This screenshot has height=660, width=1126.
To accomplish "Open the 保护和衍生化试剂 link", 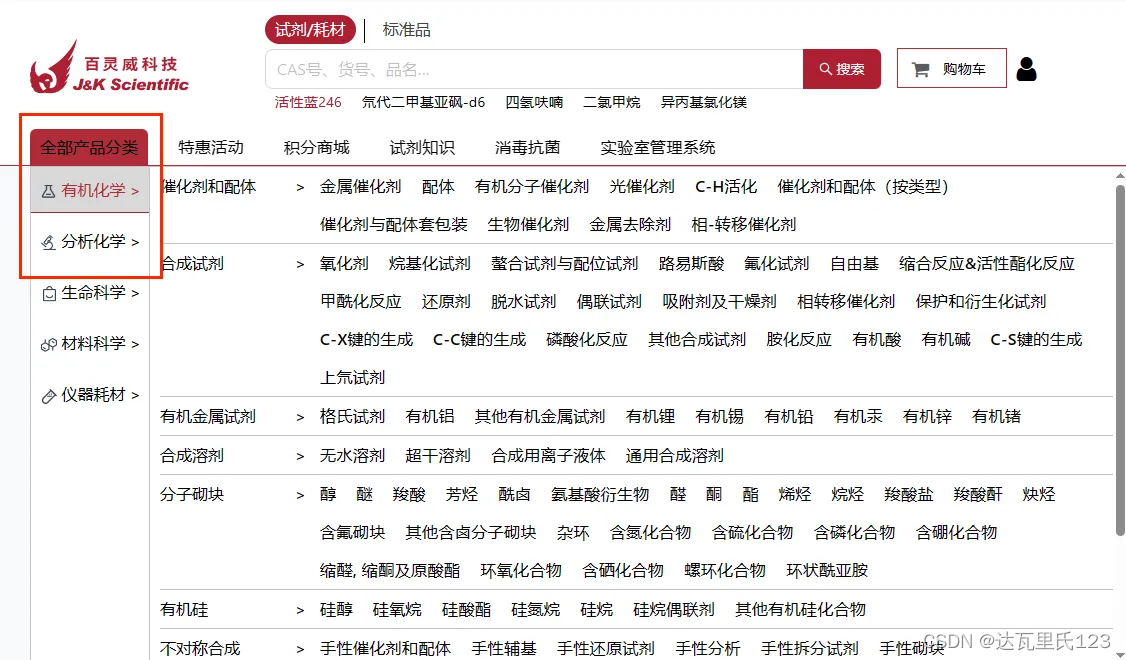I will click(981, 302).
